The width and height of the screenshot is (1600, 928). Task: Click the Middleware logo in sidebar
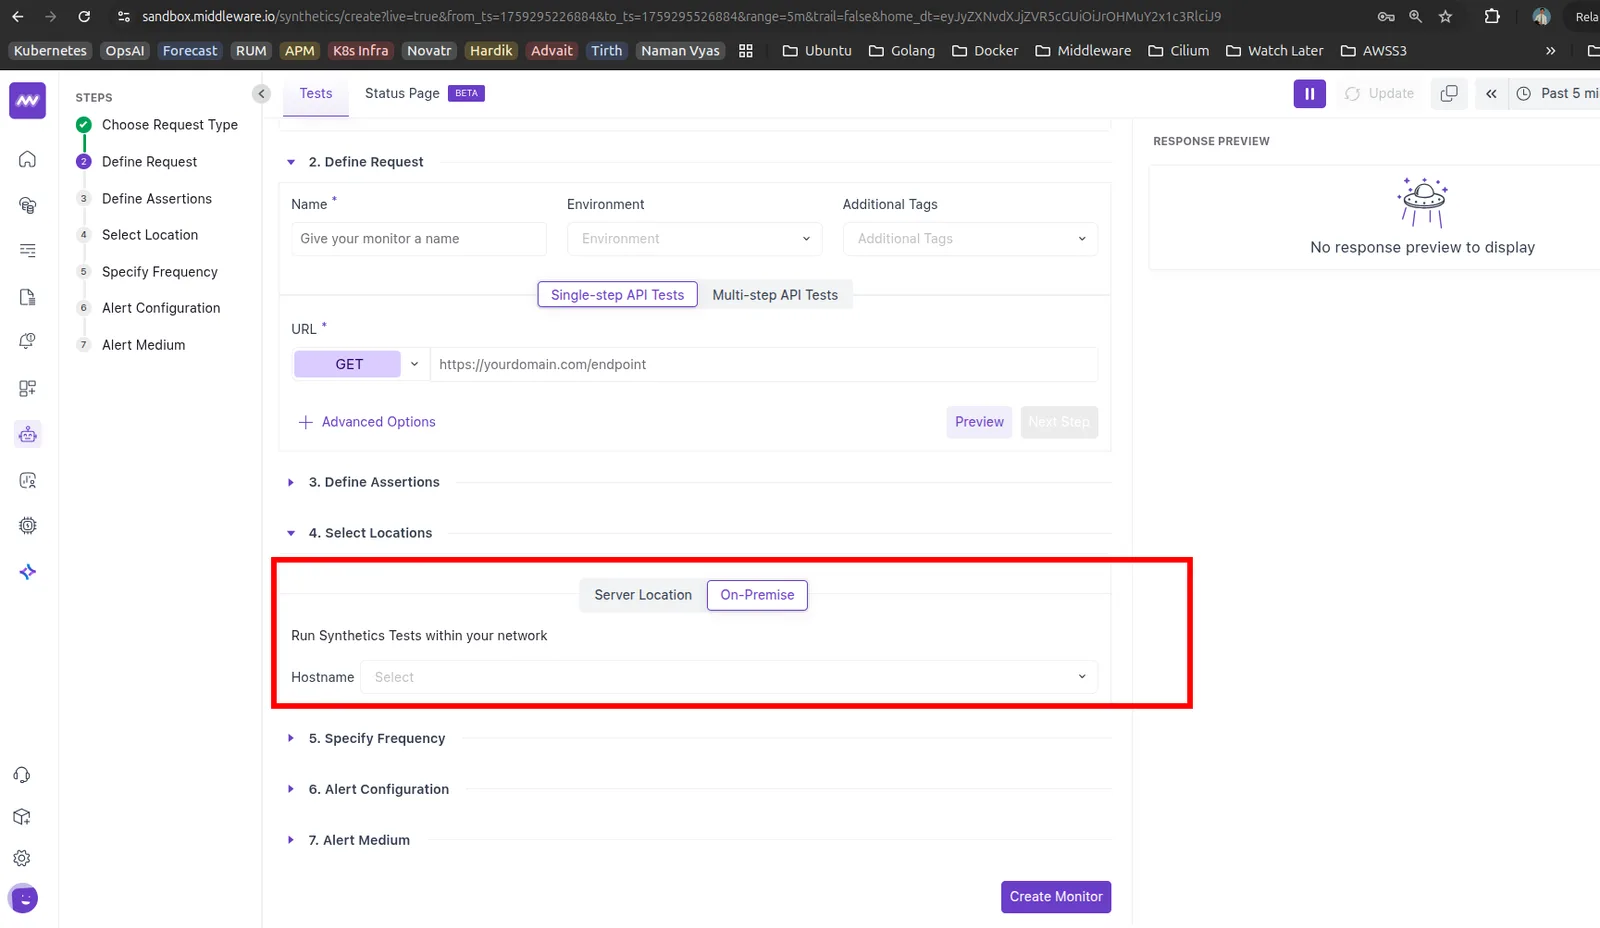(x=27, y=101)
